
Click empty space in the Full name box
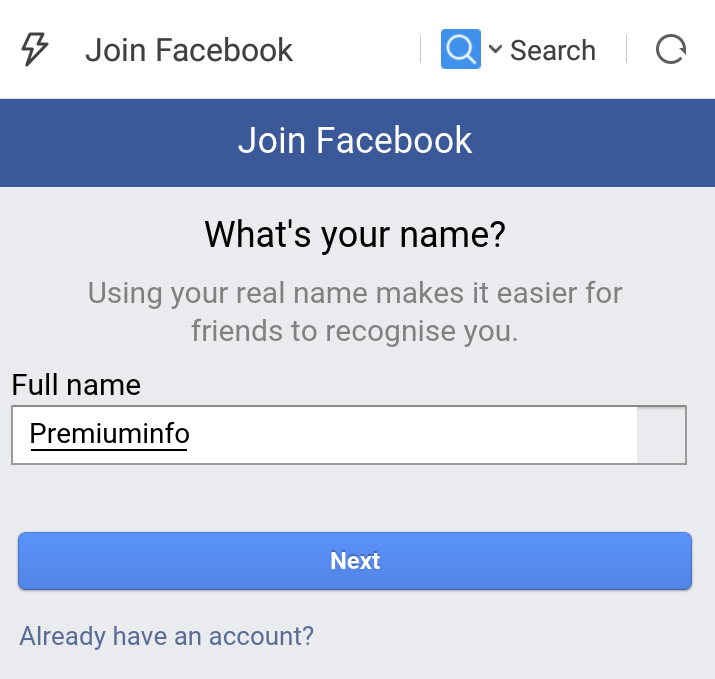tap(410, 435)
